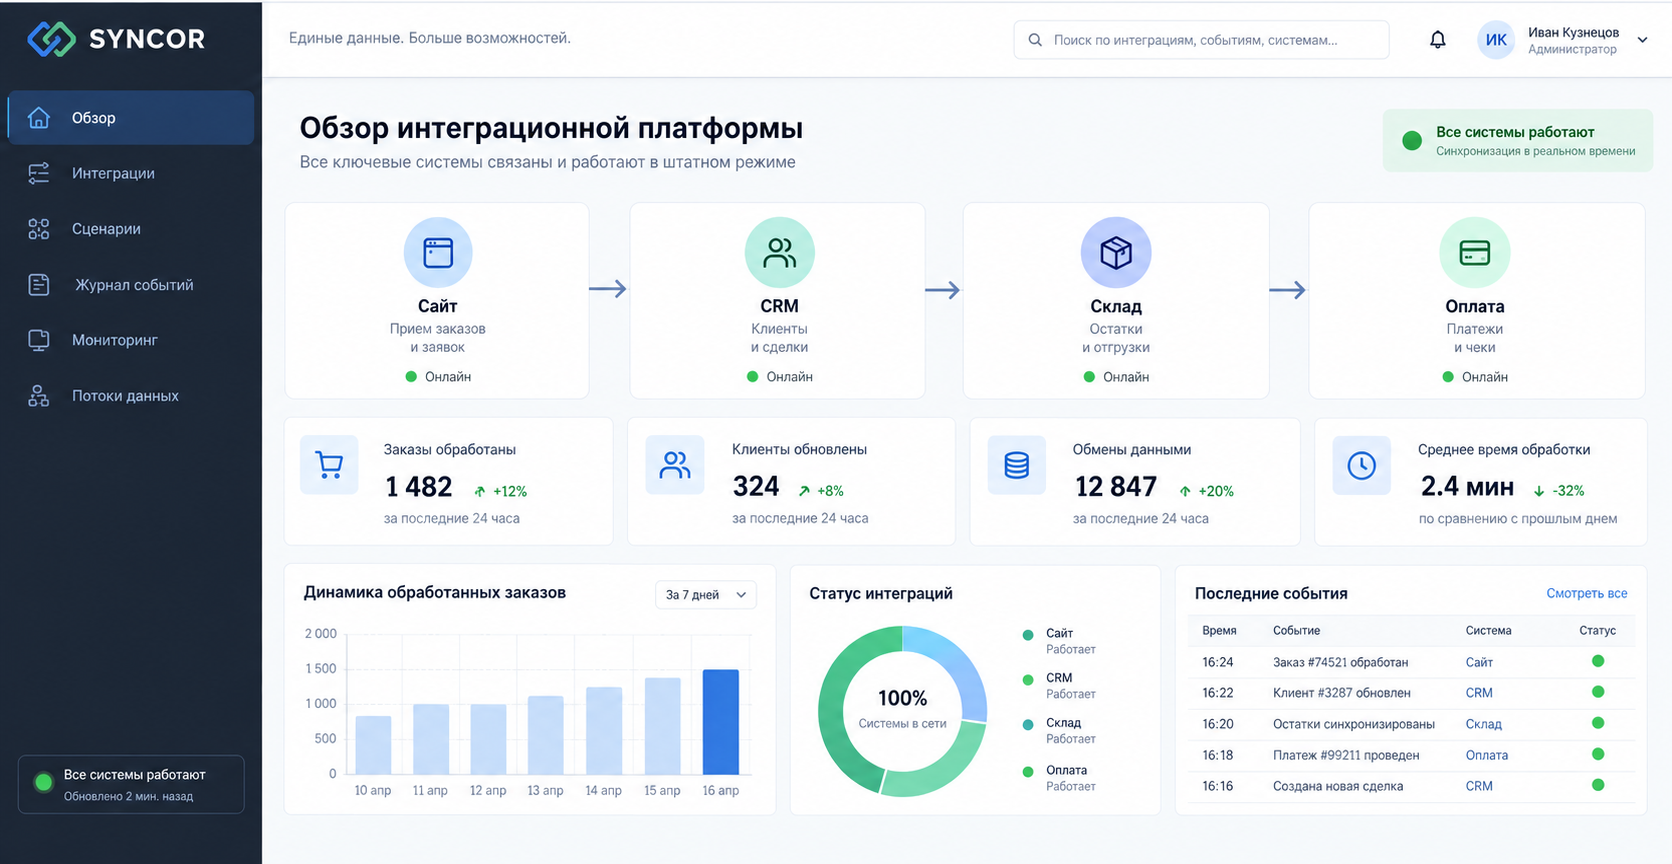Click the Сценарии sidebar icon
The height and width of the screenshot is (864, 1672).
point(38,229)
